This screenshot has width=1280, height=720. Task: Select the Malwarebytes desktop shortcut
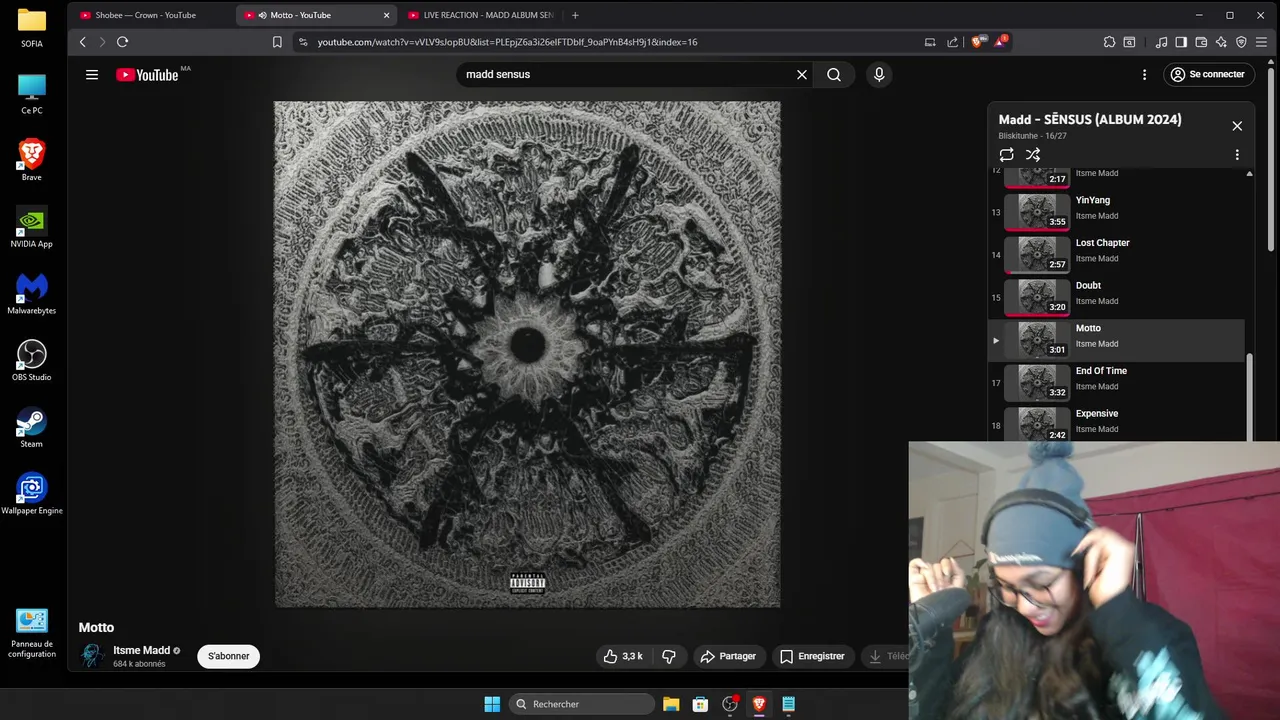coord(31,293)
